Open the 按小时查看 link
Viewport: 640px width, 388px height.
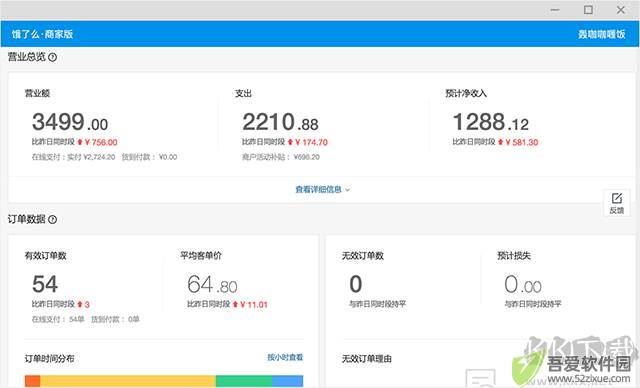(285, 357)
